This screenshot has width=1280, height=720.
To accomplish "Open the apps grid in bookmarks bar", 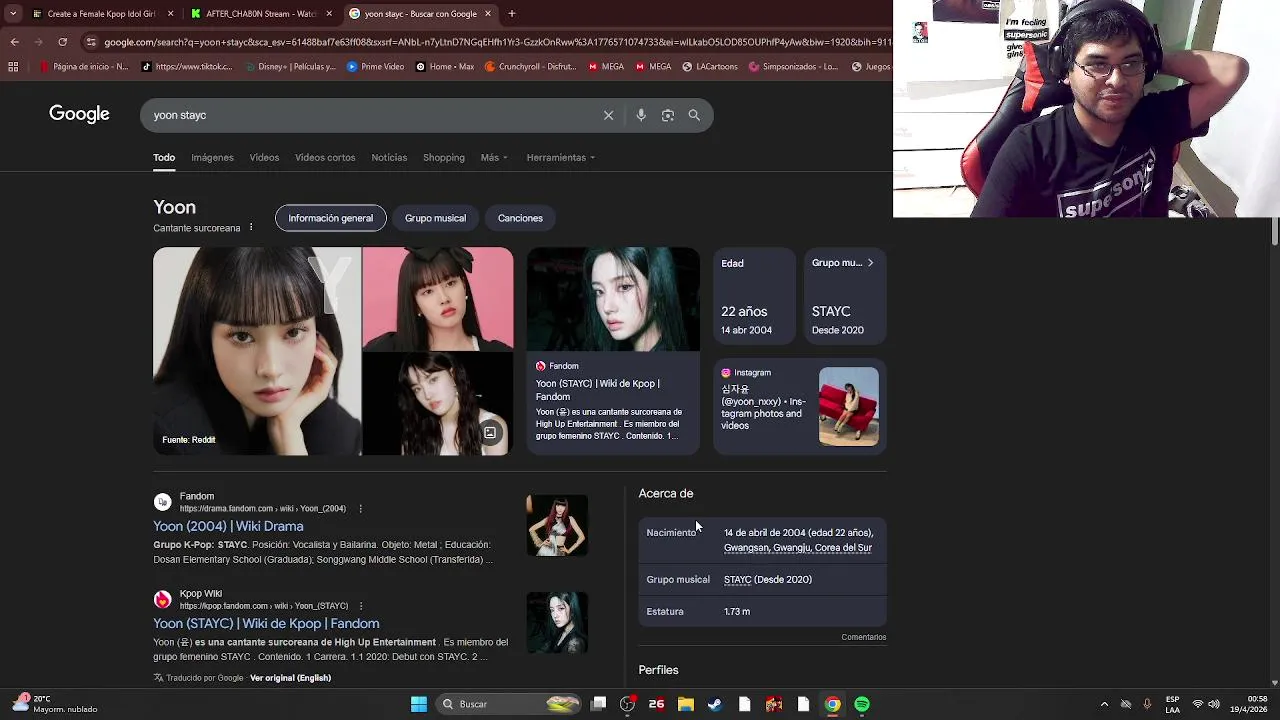I will click(x=13, y=67).
